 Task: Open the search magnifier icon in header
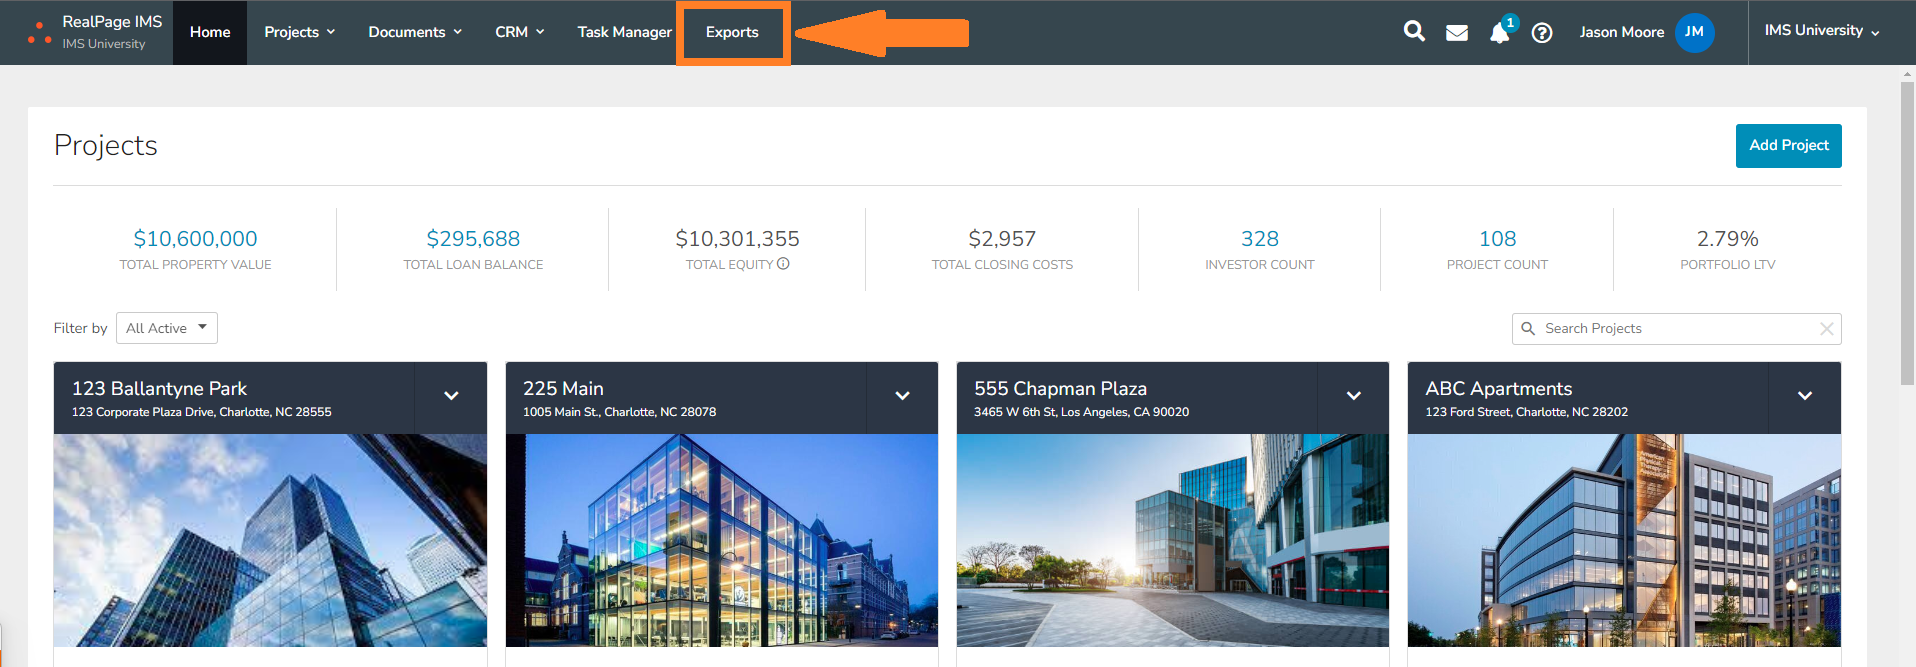(1414, 32)
